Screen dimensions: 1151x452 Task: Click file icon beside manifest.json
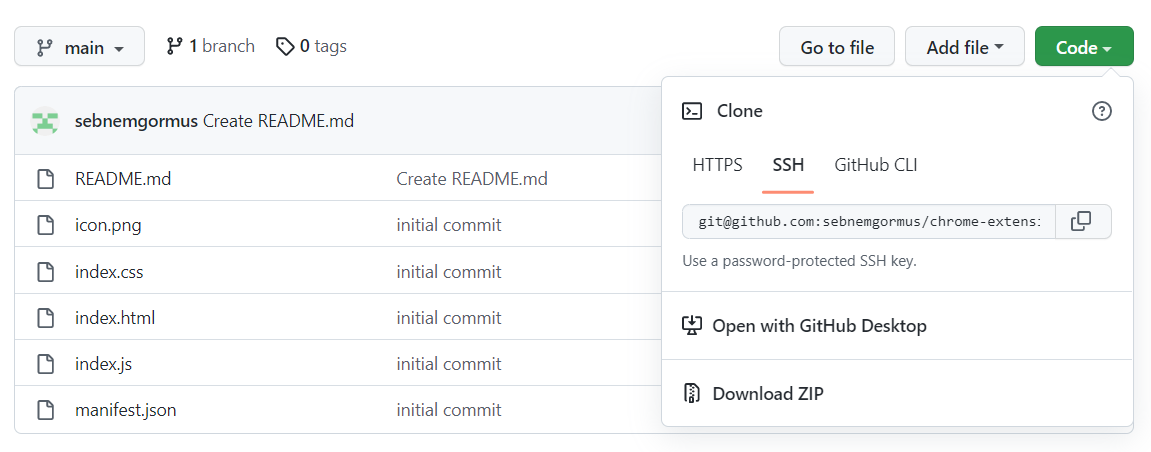tap(46, 409)
